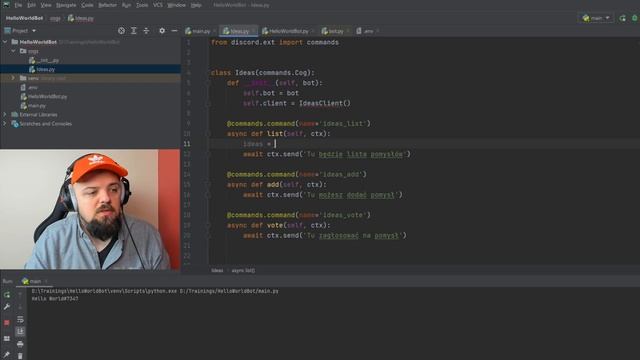The width and height of the screenshot is (640, 360).
Task: Open the main run configuration dropdown
Action: click(596, 18)
